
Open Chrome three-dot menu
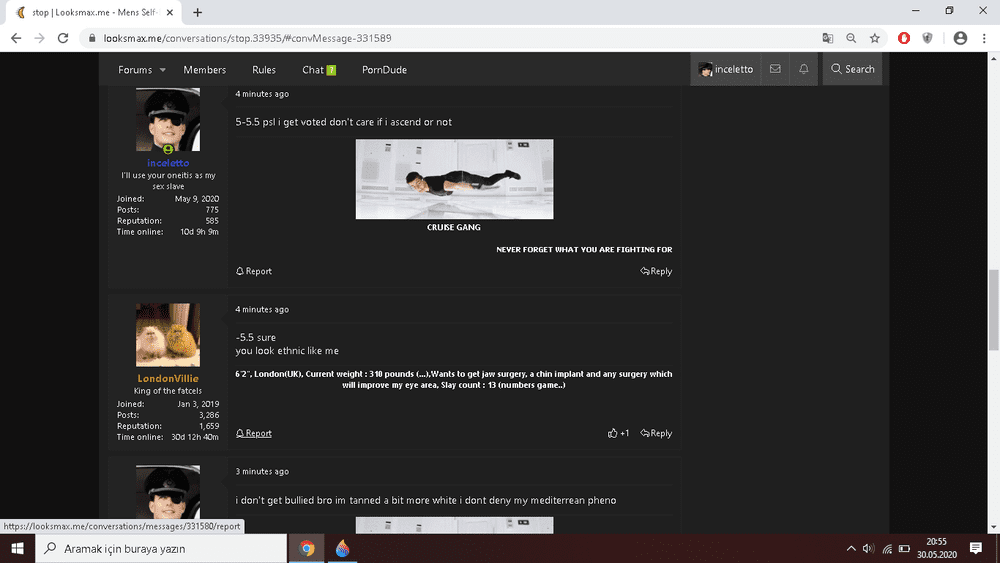984,38
